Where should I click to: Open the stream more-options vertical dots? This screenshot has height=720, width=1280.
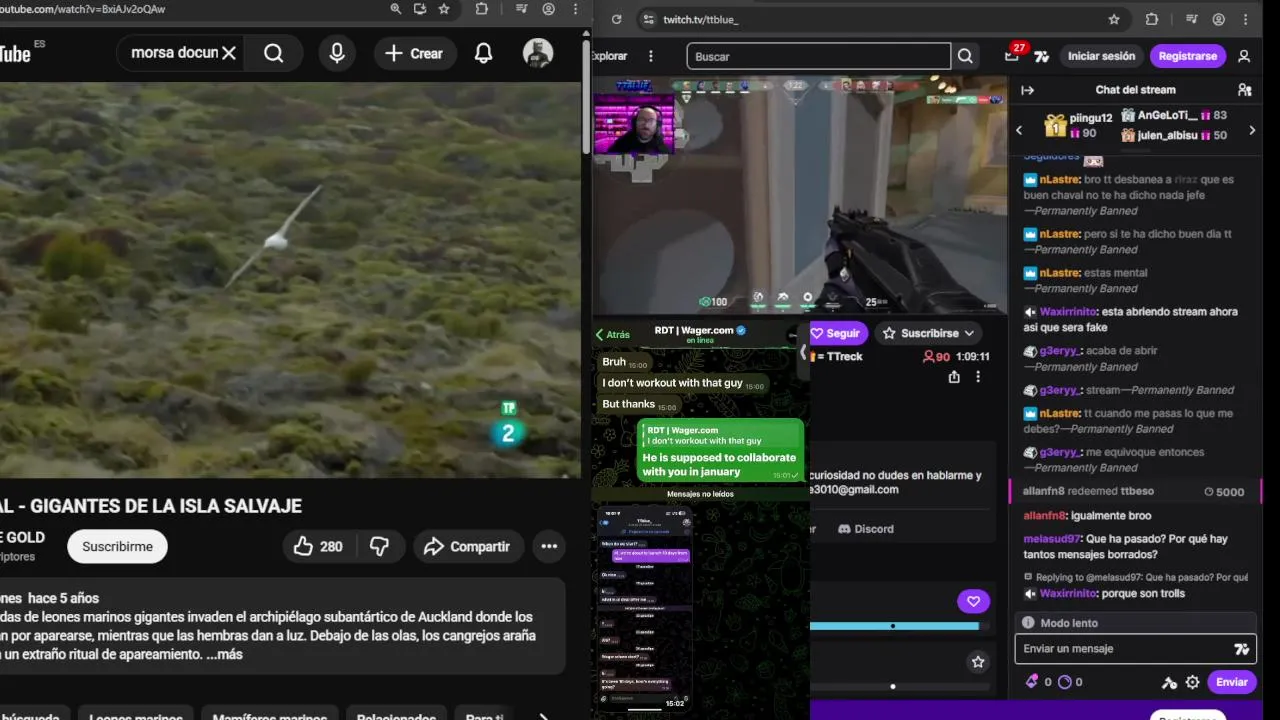pos(978,377)
